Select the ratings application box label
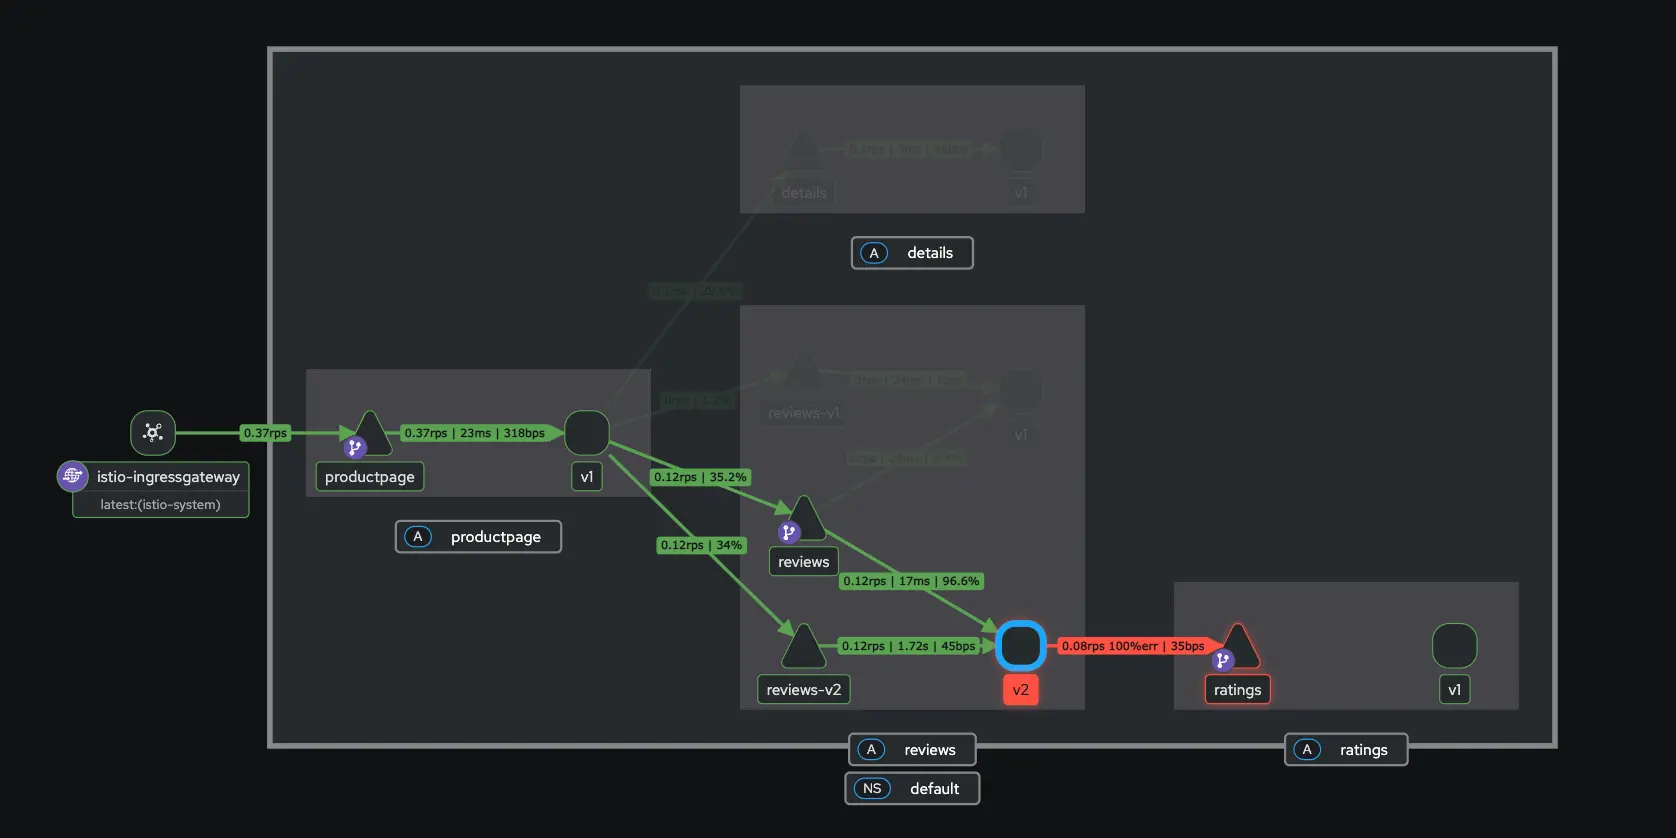 click(1346, 750)
